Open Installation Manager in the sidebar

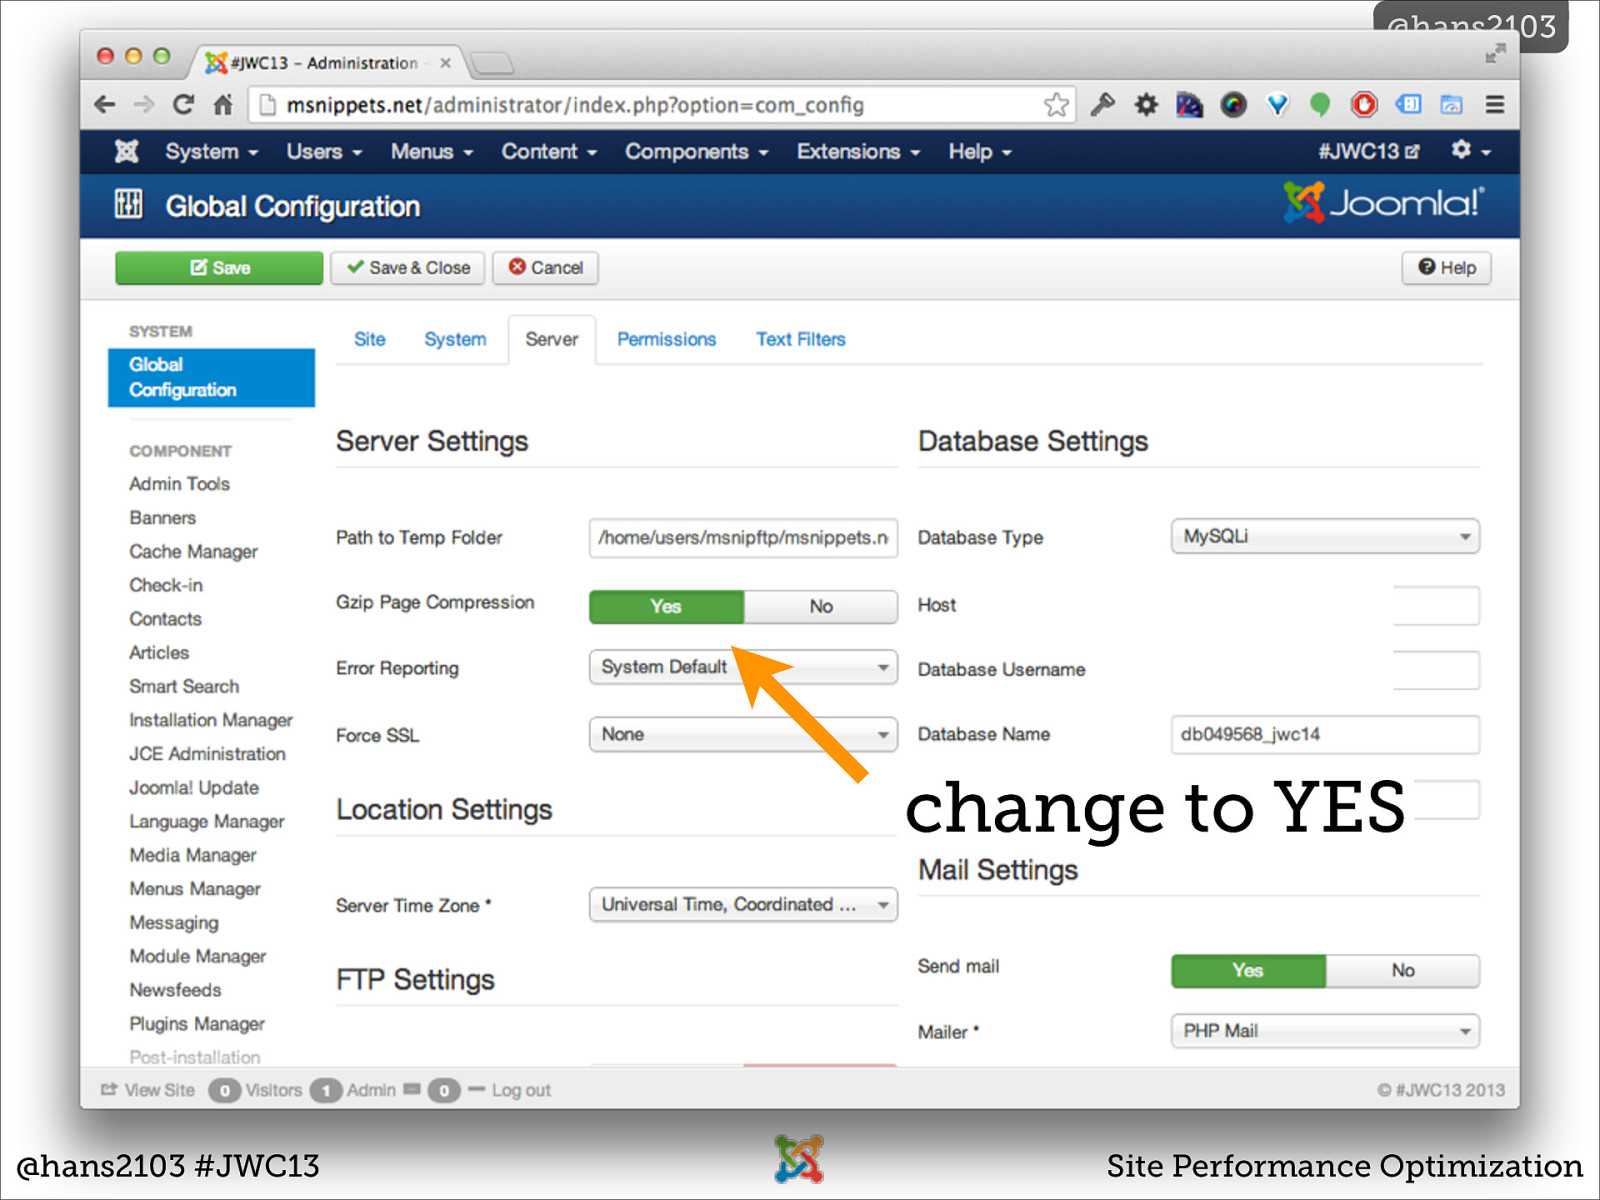click(211, 720)
